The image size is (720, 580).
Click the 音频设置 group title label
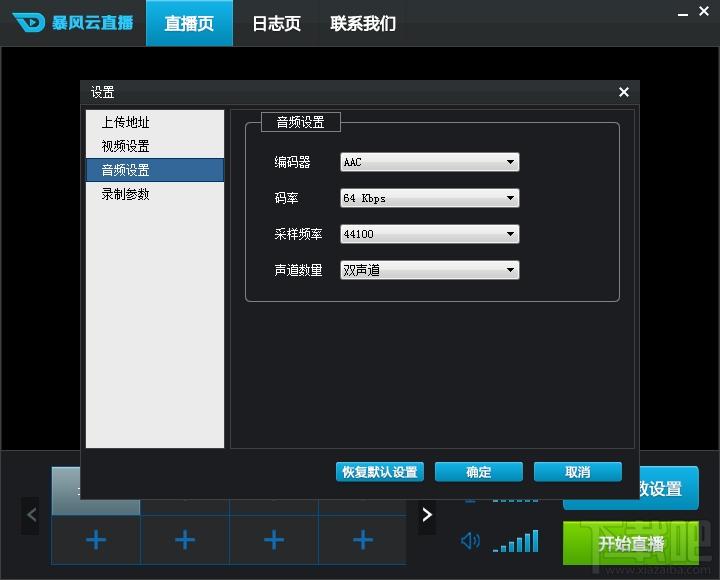pyautogui.click(x=301, y=122)
